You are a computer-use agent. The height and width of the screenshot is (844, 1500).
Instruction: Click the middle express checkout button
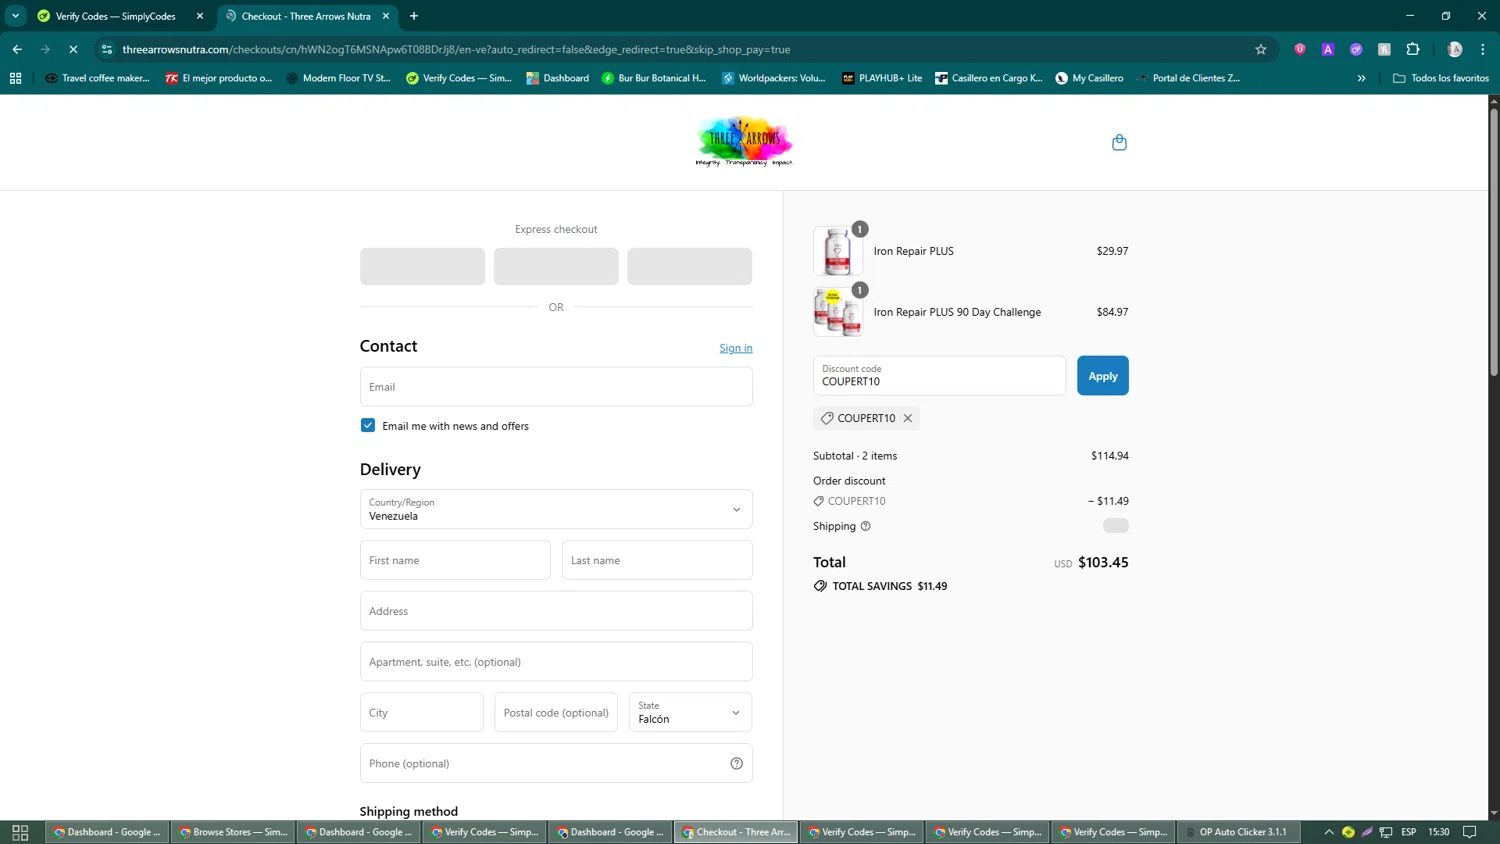pos(556,266)
